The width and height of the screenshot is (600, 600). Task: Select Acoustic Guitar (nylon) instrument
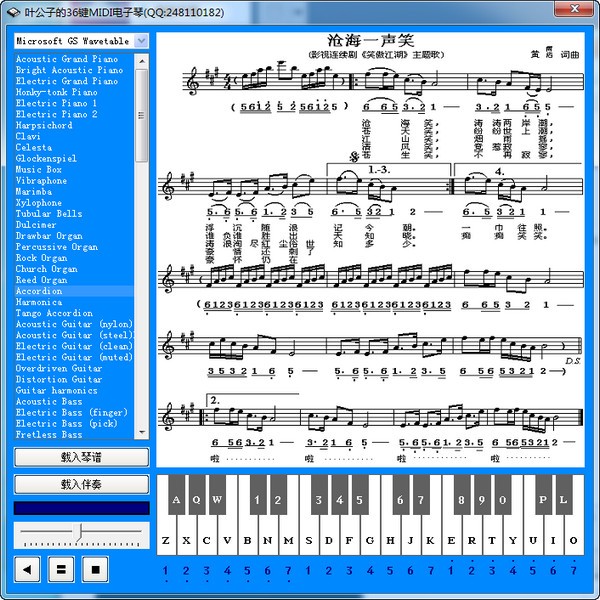point(74,324)
